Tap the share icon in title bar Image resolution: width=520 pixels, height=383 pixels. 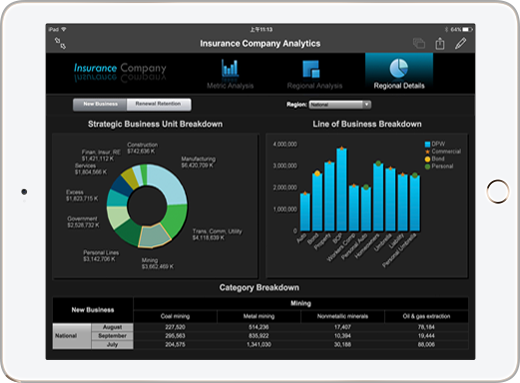(x=440, y=43)
